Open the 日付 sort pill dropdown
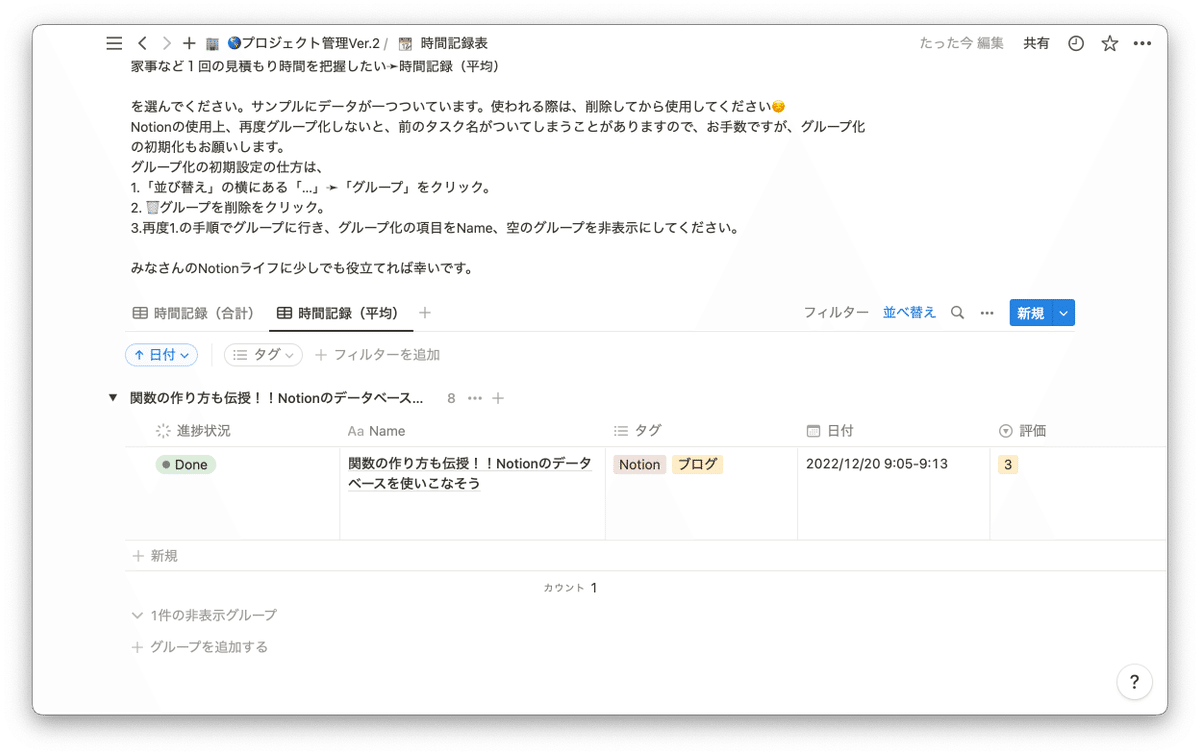 pyautogui.click(x=162, y=355)
